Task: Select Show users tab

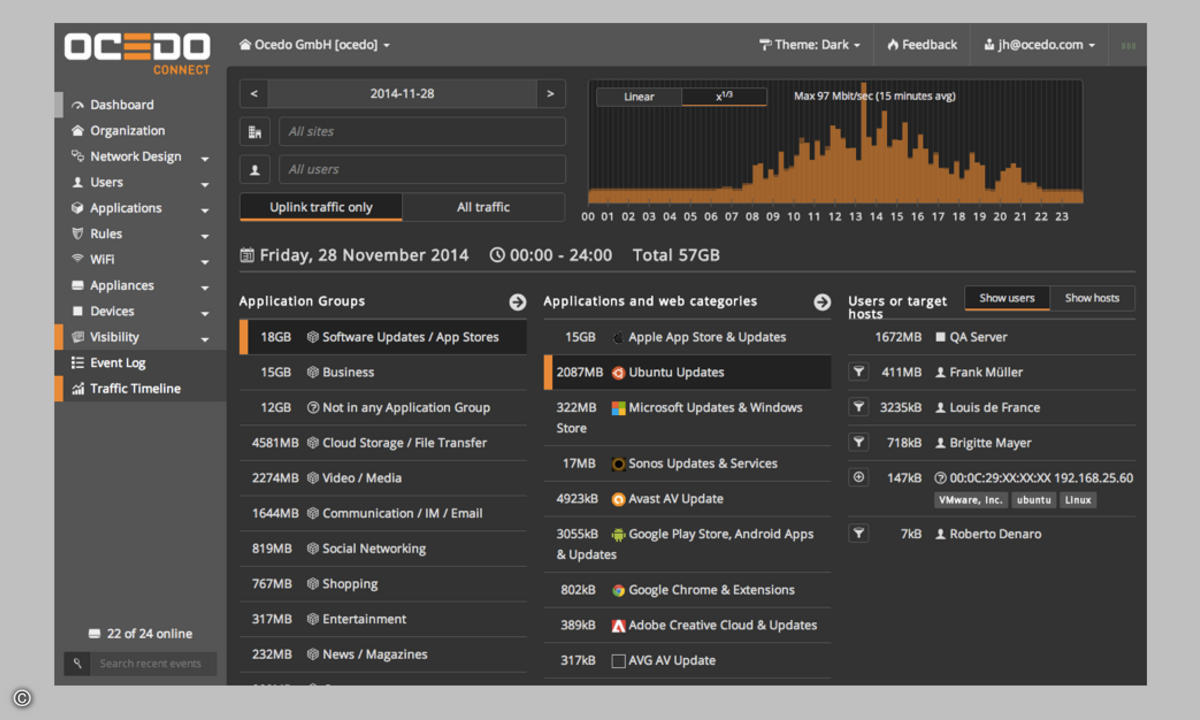Action: 1007,298
